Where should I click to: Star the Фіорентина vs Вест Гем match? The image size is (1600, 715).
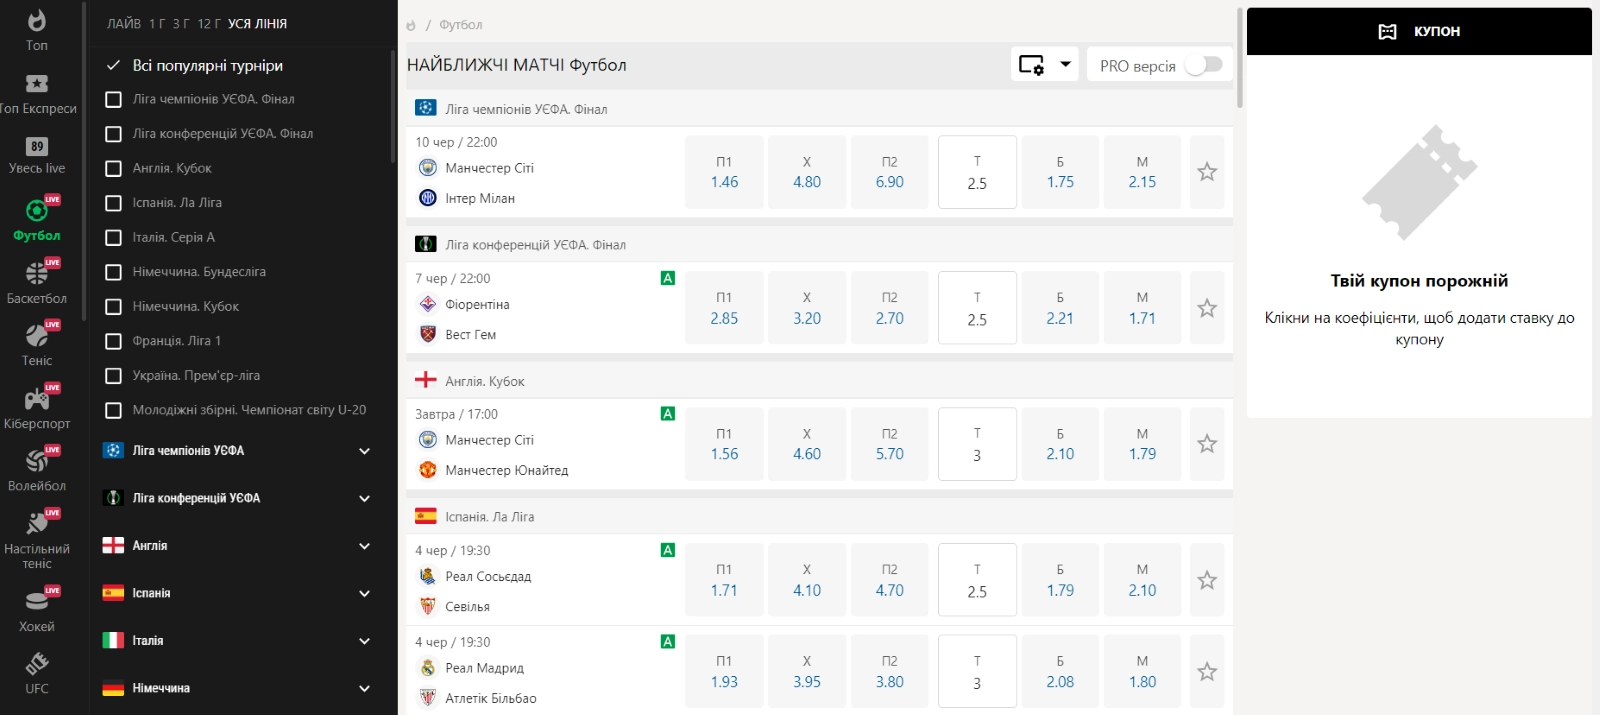point(1207,308)
